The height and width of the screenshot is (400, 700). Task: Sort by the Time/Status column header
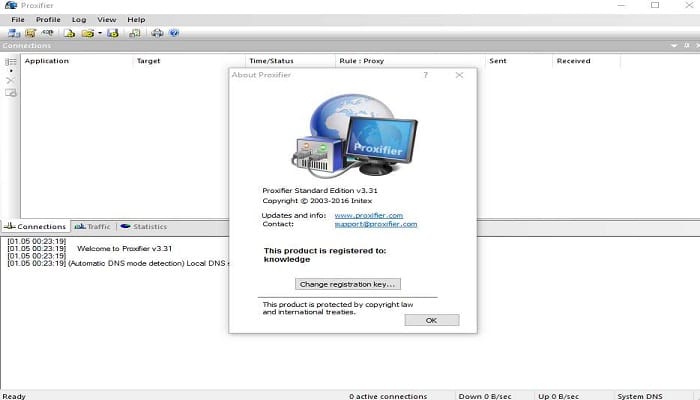tap(290, 61)
